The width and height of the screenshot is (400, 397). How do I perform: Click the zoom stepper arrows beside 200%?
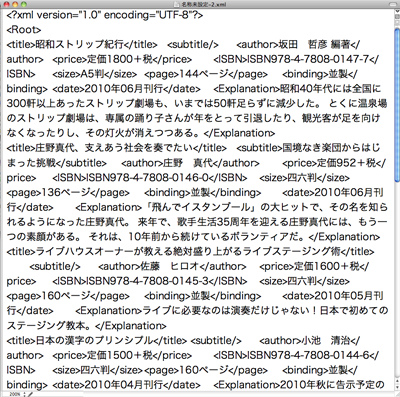click(x=24, y=394)
